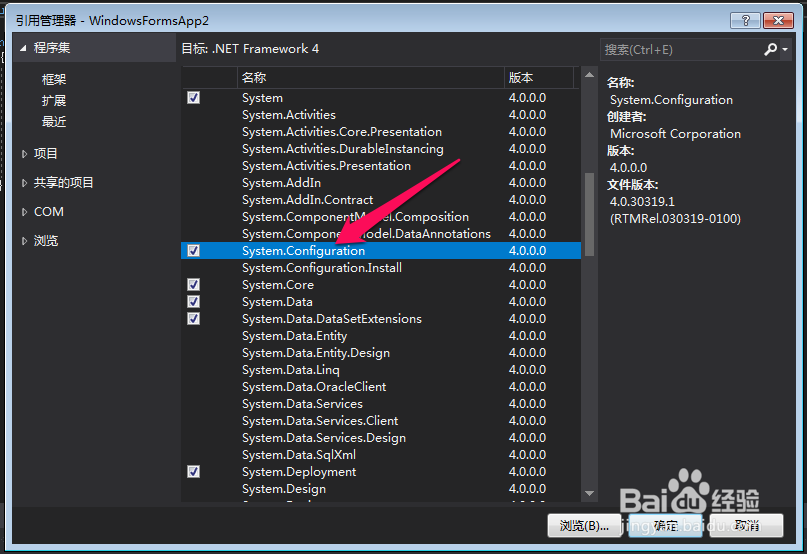Select System.Data.Entity.Design row
807x554 pixels.
[381, 353]
